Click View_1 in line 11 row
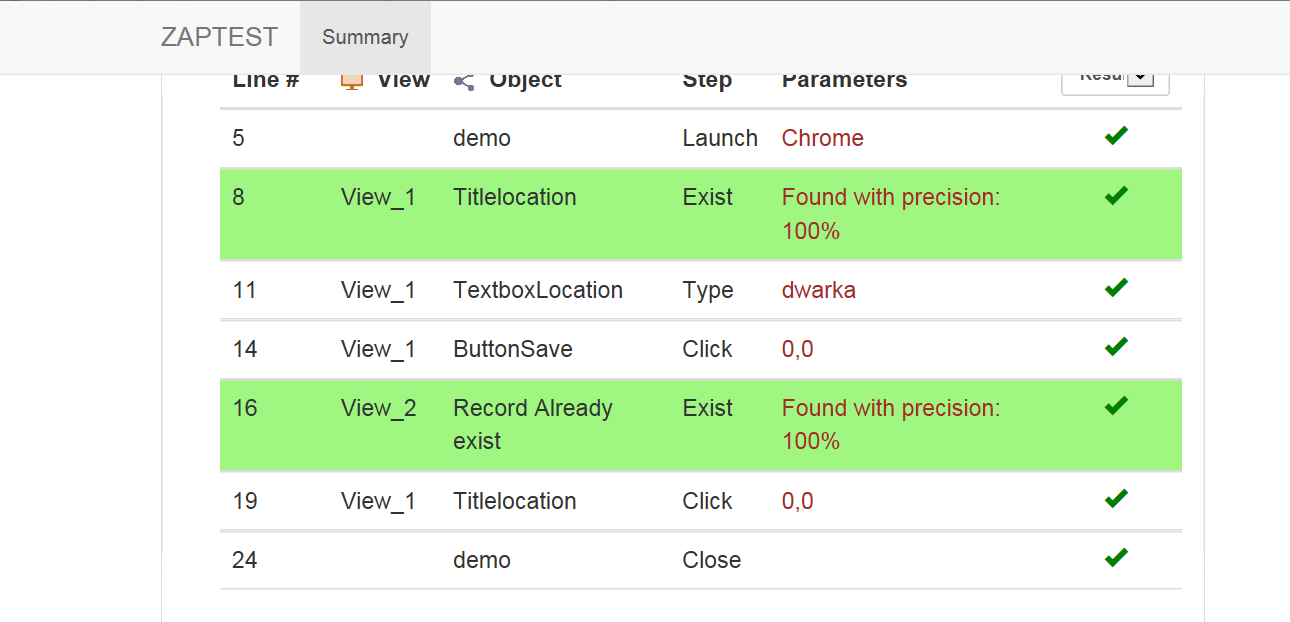The height and width of the screenshot is (622, 1290). [378, 290]
